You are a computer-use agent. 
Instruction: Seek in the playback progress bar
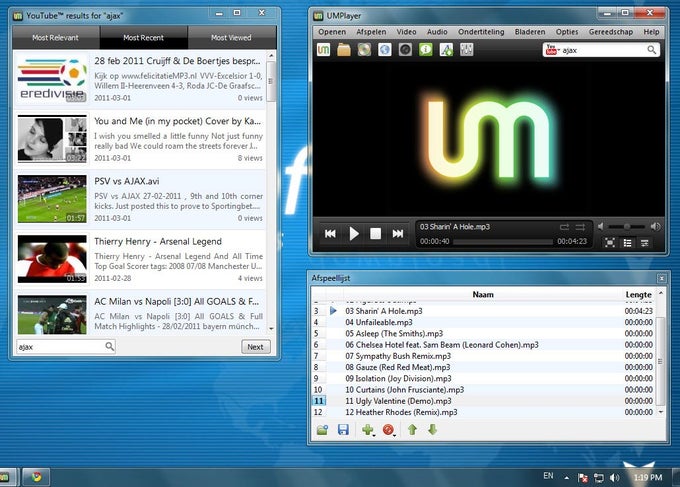point(503,242)
